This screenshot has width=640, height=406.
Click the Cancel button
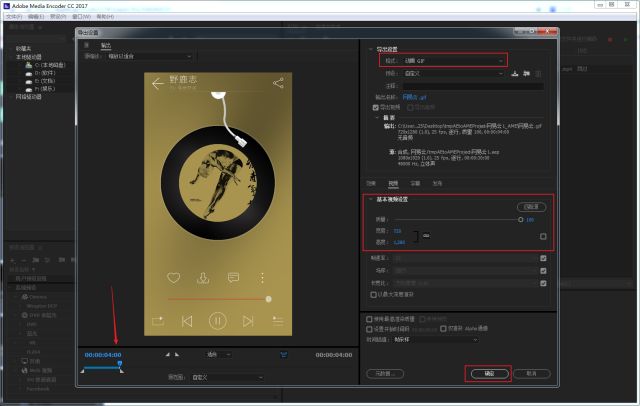531,373
